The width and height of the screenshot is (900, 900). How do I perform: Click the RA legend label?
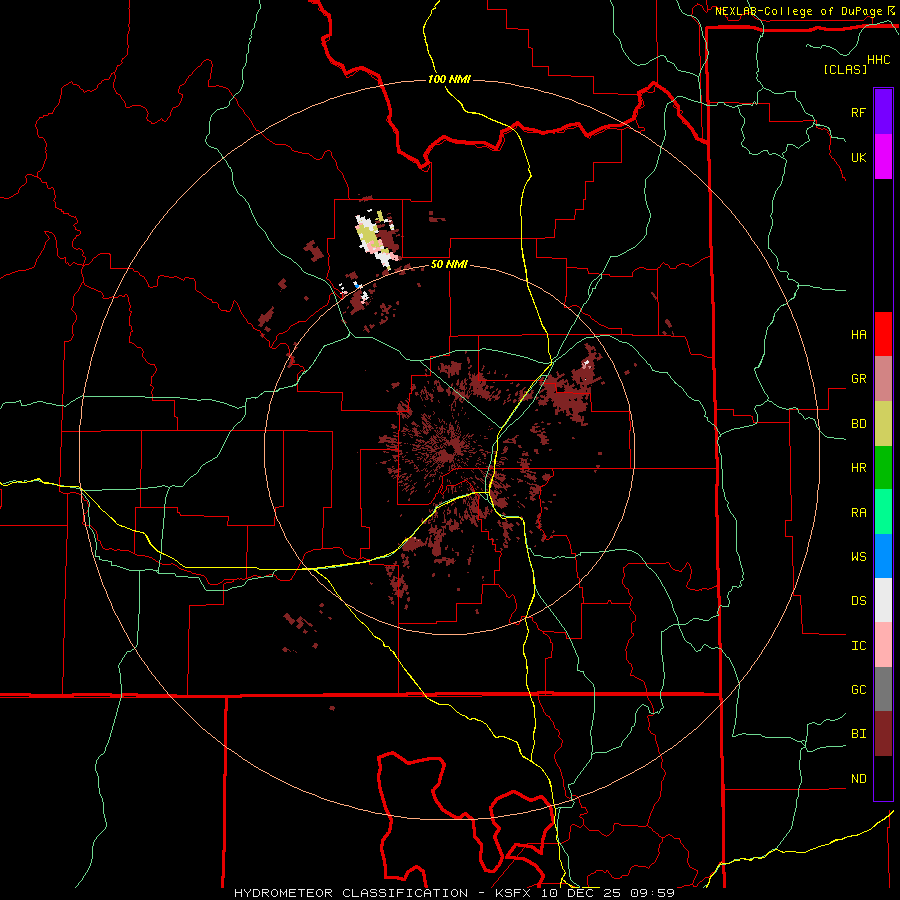858,513
